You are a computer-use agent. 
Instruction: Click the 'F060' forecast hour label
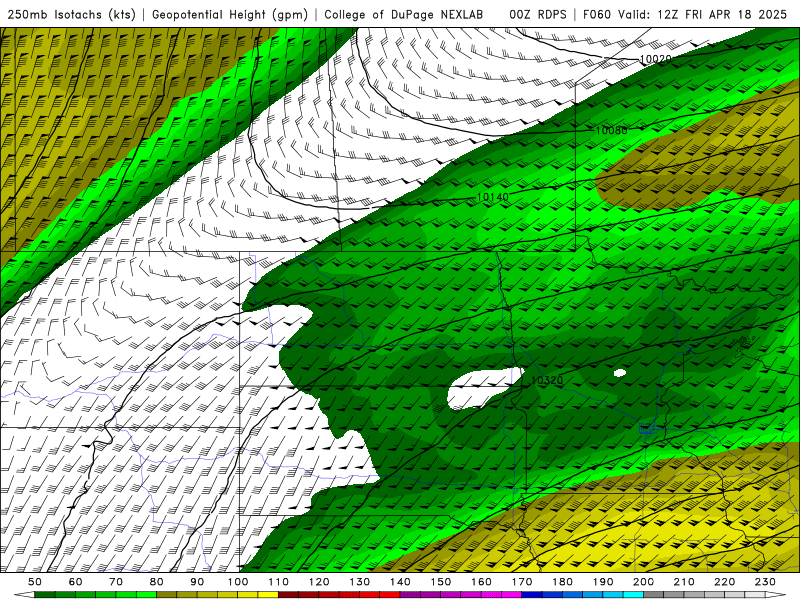[x=597, y=14]
